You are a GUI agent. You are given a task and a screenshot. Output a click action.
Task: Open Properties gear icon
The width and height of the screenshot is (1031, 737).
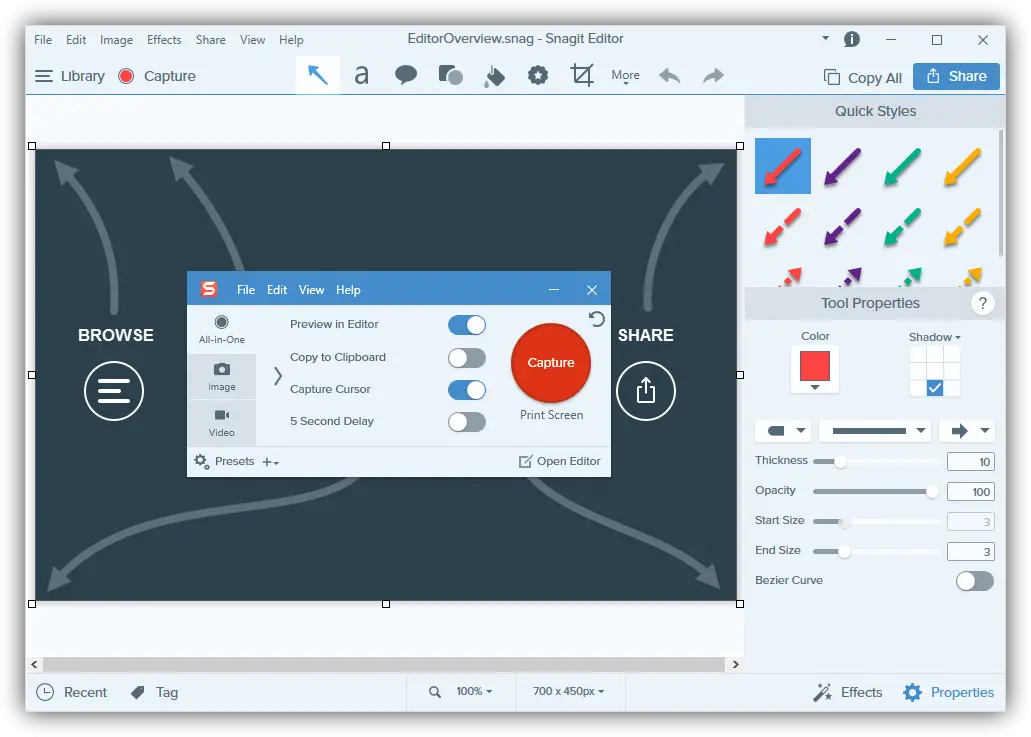click(912, 692)
